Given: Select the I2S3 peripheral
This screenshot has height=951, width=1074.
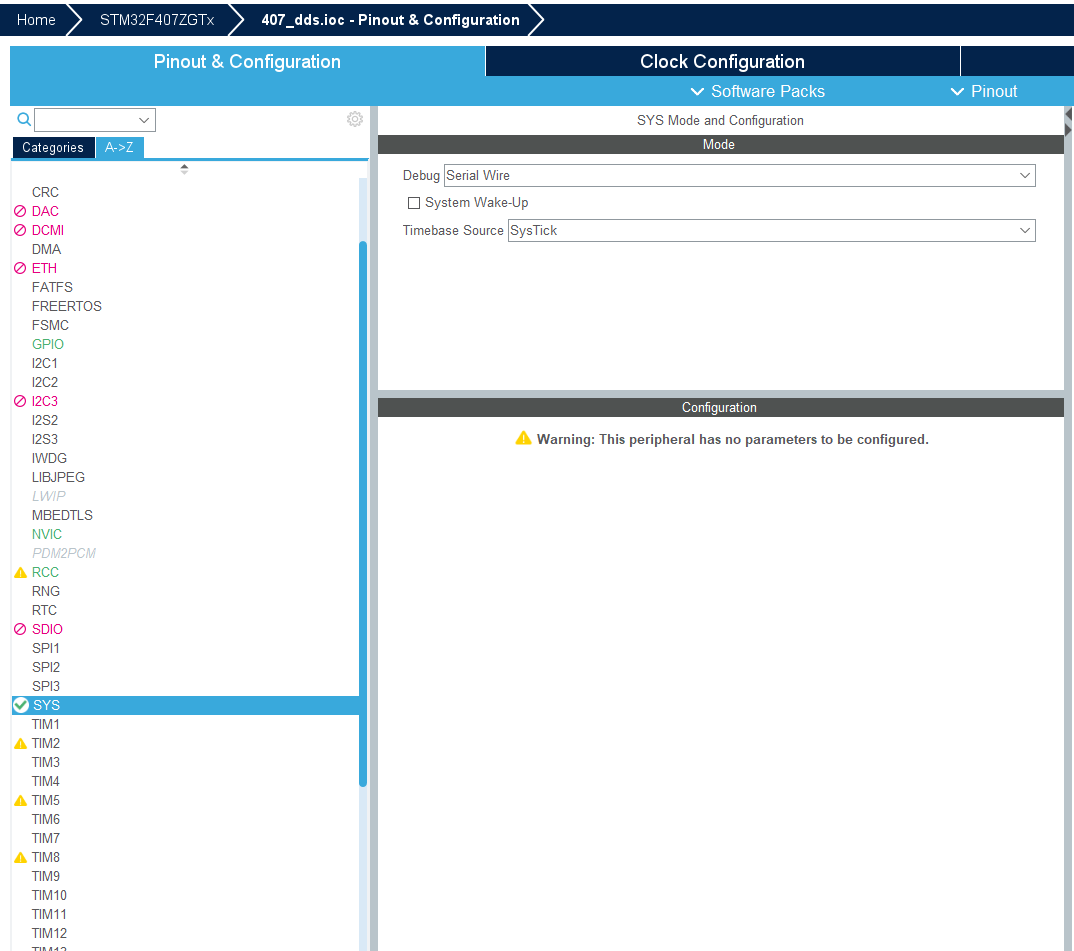Looking at the screenshot, I should (45, 439).
